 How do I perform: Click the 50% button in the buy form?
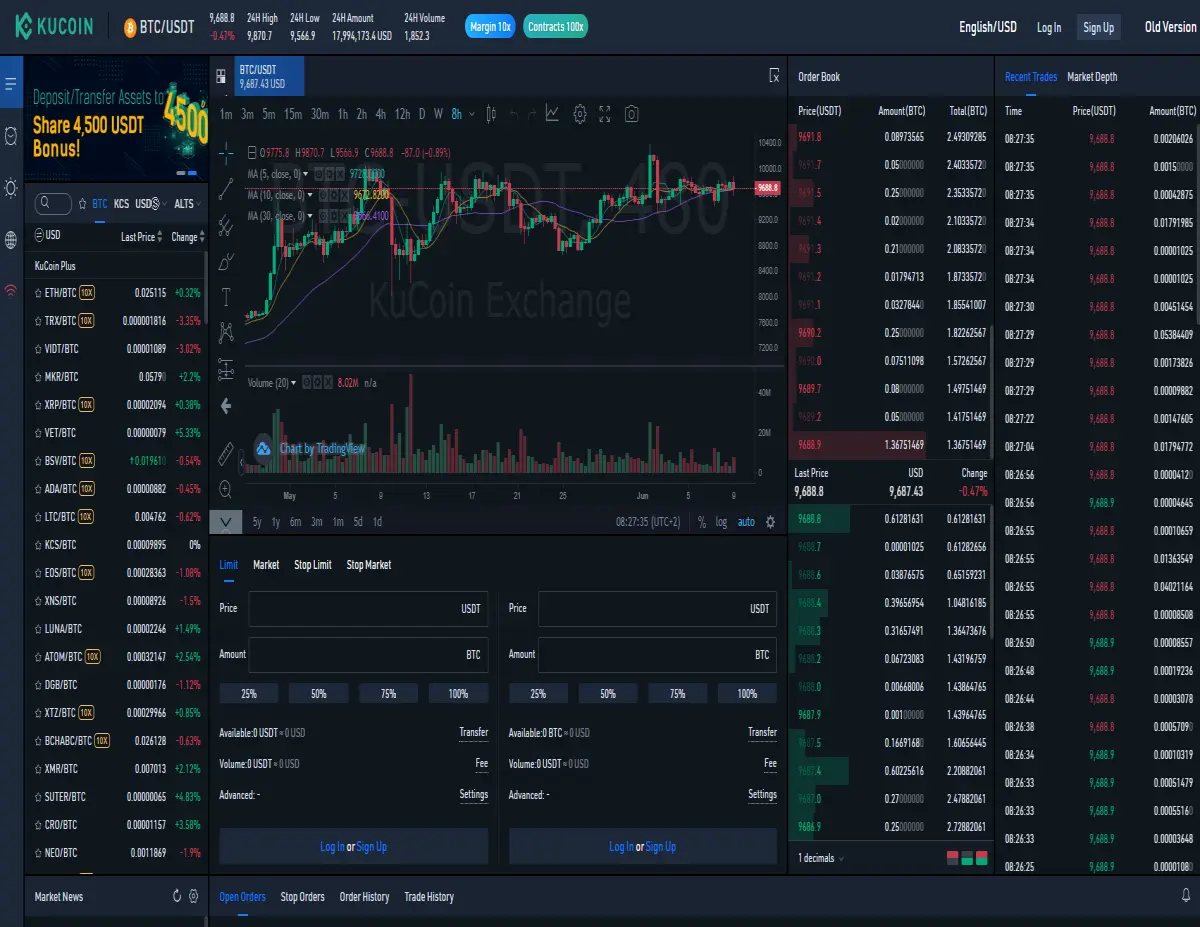click(x=318, y=693)
